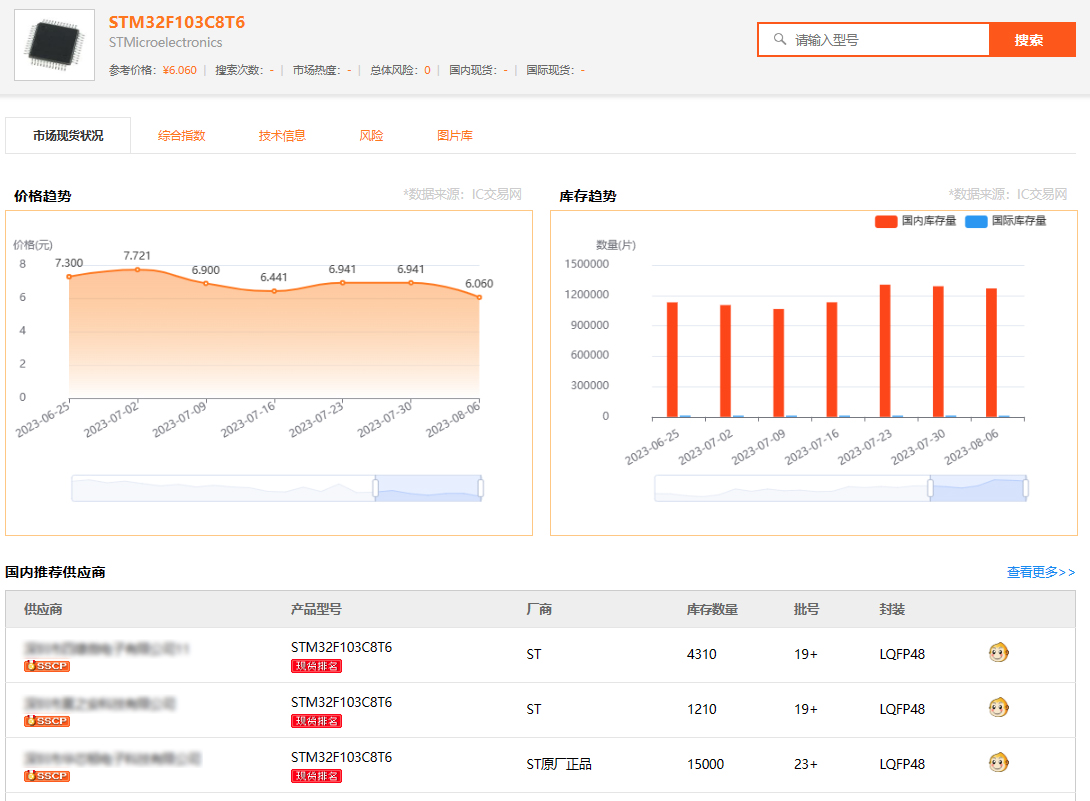Click the 6.060 price data point on 2023-08-06
This screenshot has width=1090, height=801.
480,298
